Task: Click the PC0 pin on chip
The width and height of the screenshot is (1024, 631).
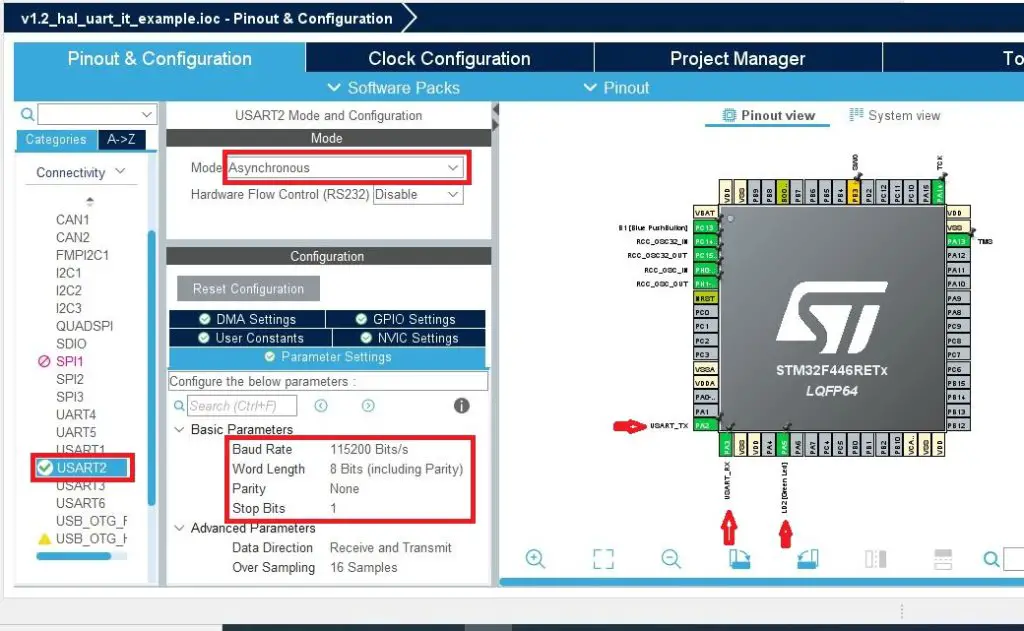Action: tap(705, 312)
